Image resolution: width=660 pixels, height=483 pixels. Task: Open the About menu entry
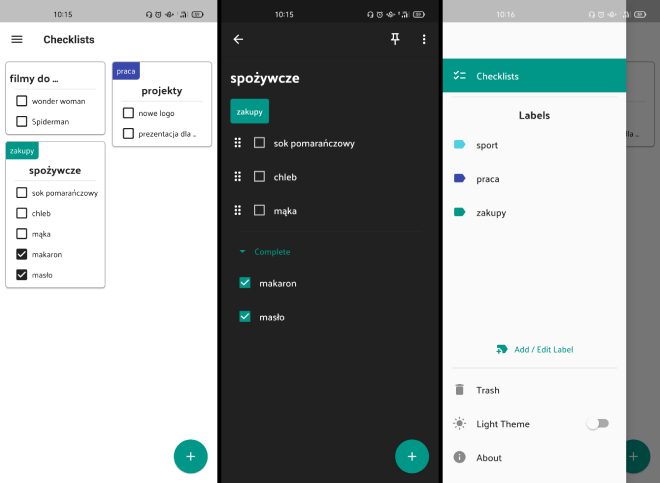pyautogui.click(x=489, y=458)
